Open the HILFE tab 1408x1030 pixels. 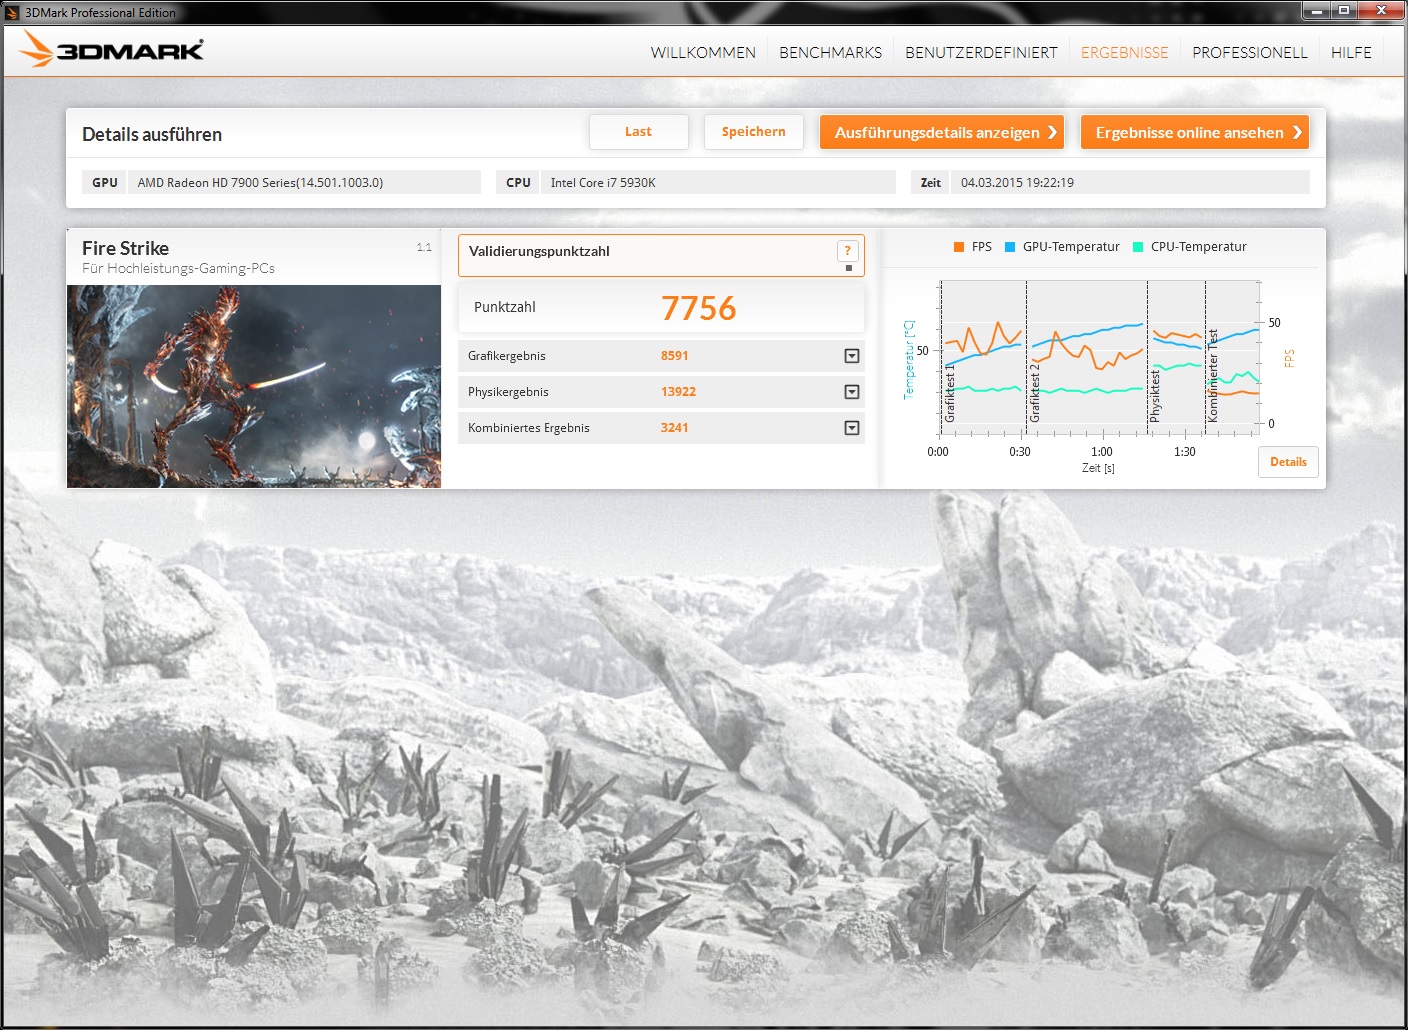(x=1351, y=53)
